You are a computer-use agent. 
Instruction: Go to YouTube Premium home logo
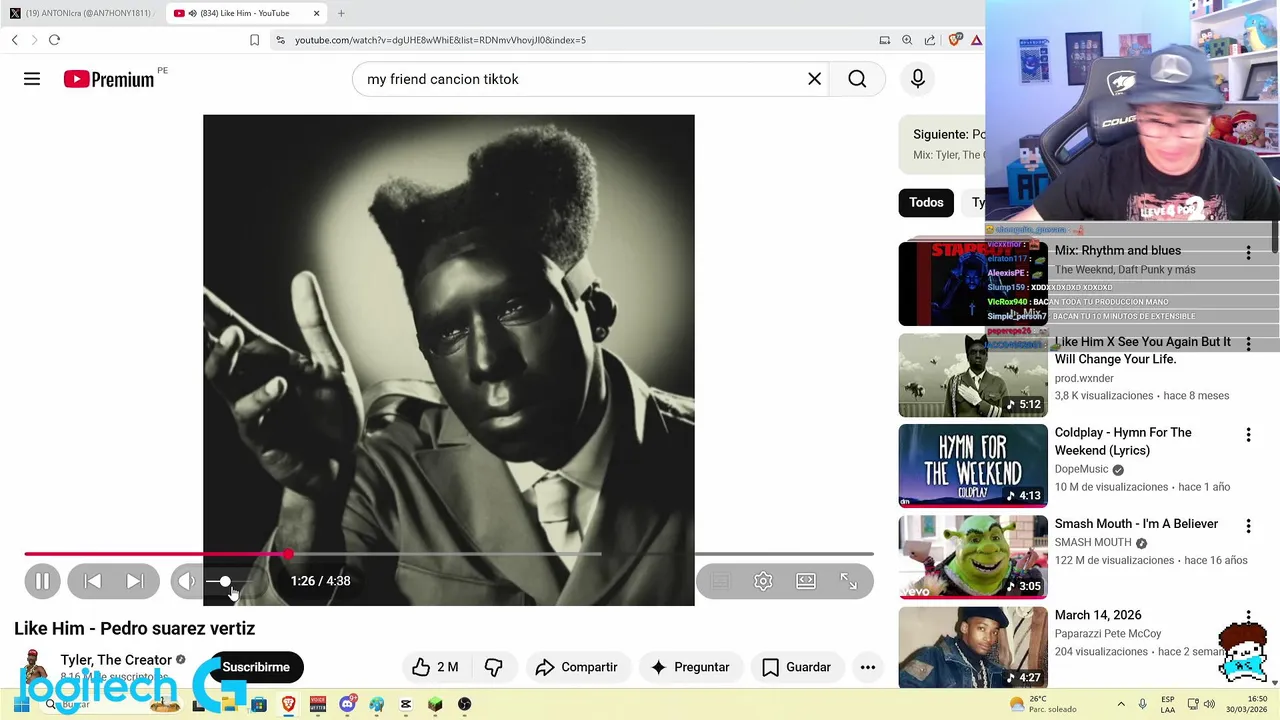coord(109,79)
